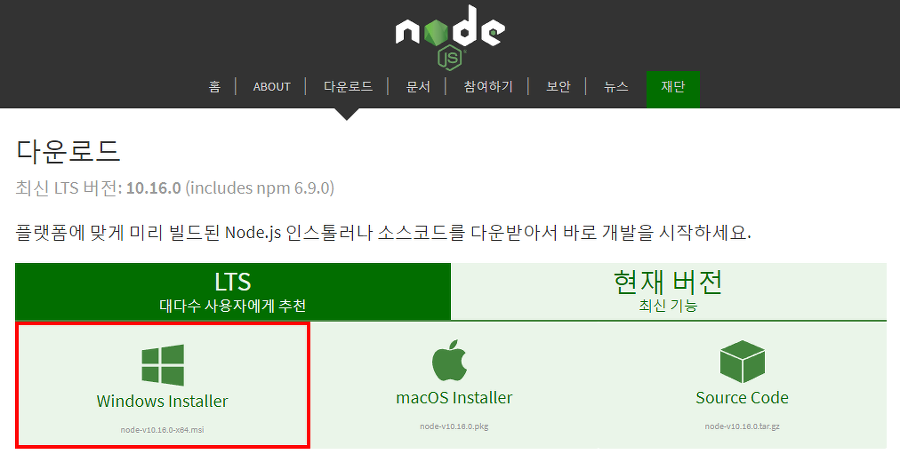The width and height of the screenshot is (900, 462).
Task: Open the ABOUT navigation item
Action: click(271, 87)
